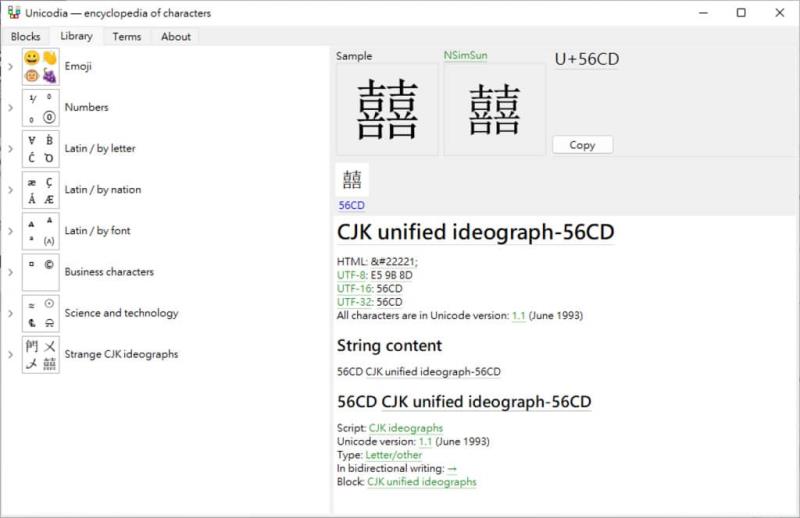Open the NSimSun font link
This screenshot has width=800, height=518.
coord(465,55)
